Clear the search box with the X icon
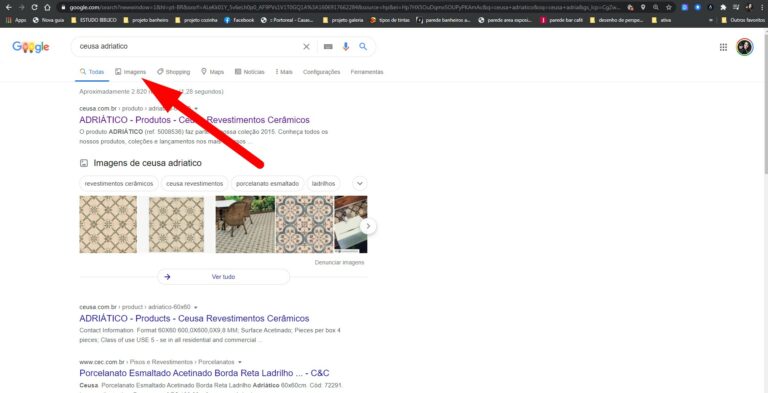Viewport: 768px width, 393px height. 306,47
